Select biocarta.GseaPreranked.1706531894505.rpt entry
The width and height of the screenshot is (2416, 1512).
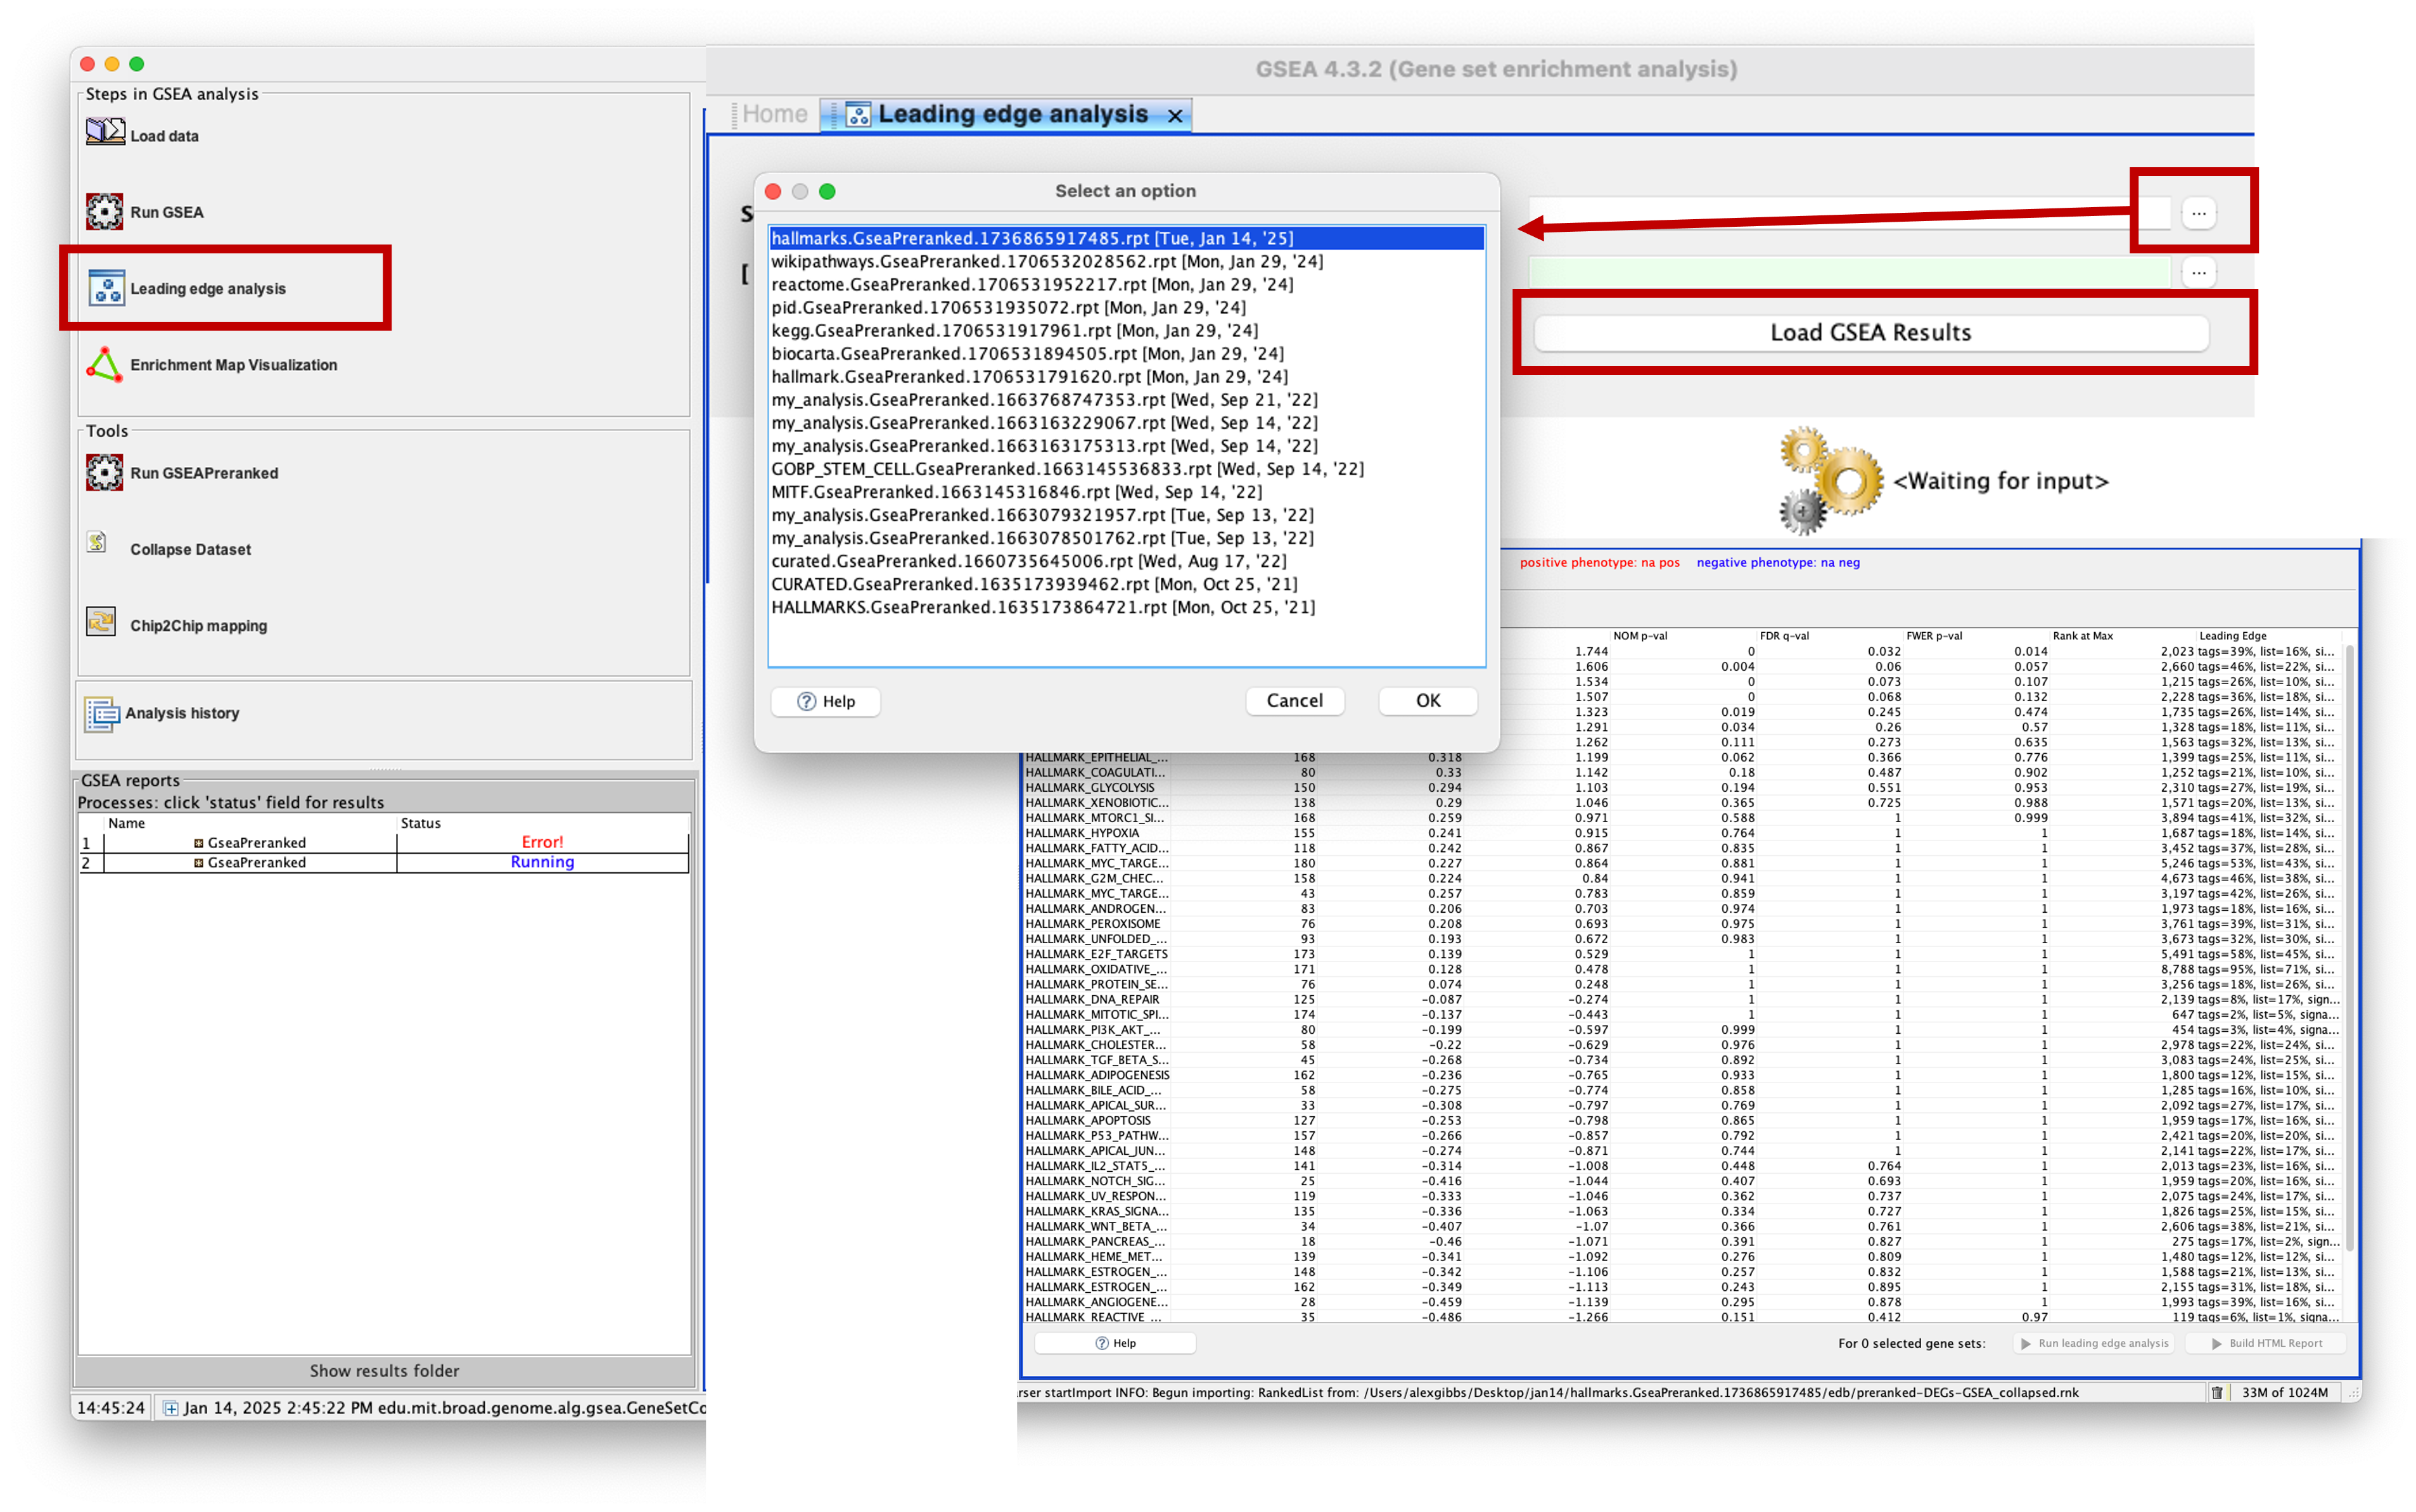(1126, 353)
